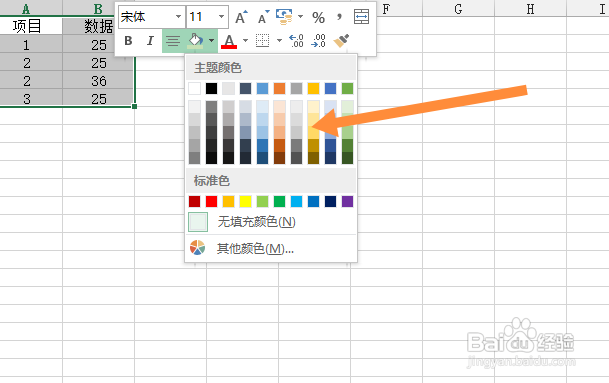Click cell with value 36
The width and height of the screenshot is (609, 383).
98,81
